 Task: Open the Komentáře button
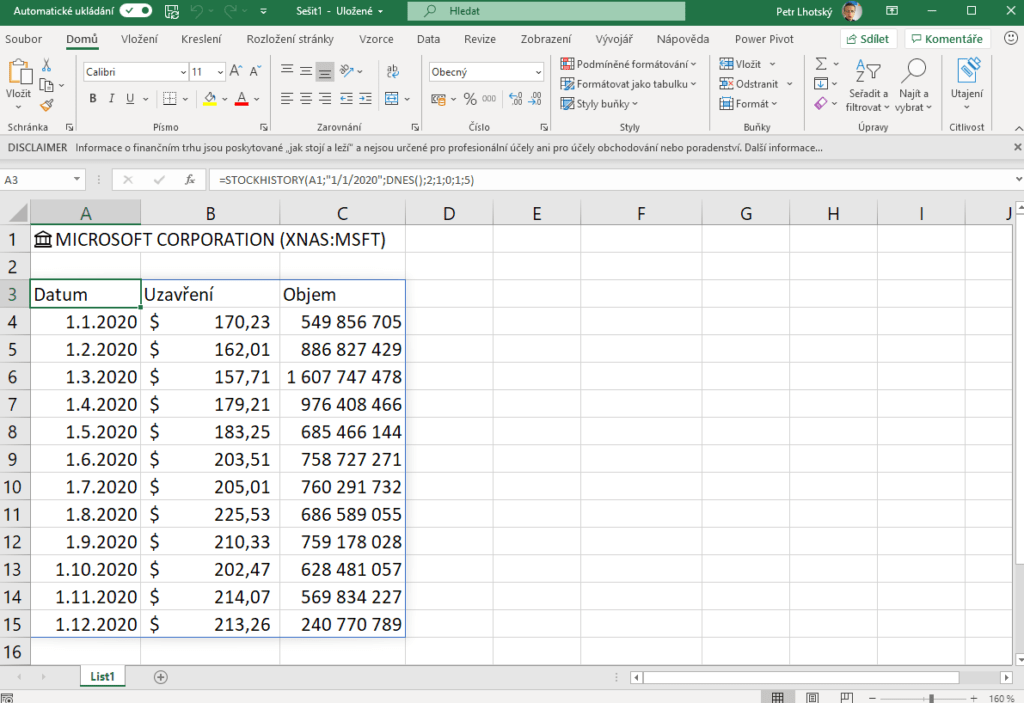tap(947, 39)
